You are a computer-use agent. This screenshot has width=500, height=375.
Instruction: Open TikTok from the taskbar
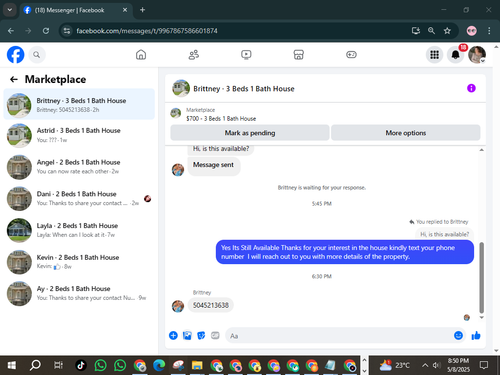pos(81,365)
